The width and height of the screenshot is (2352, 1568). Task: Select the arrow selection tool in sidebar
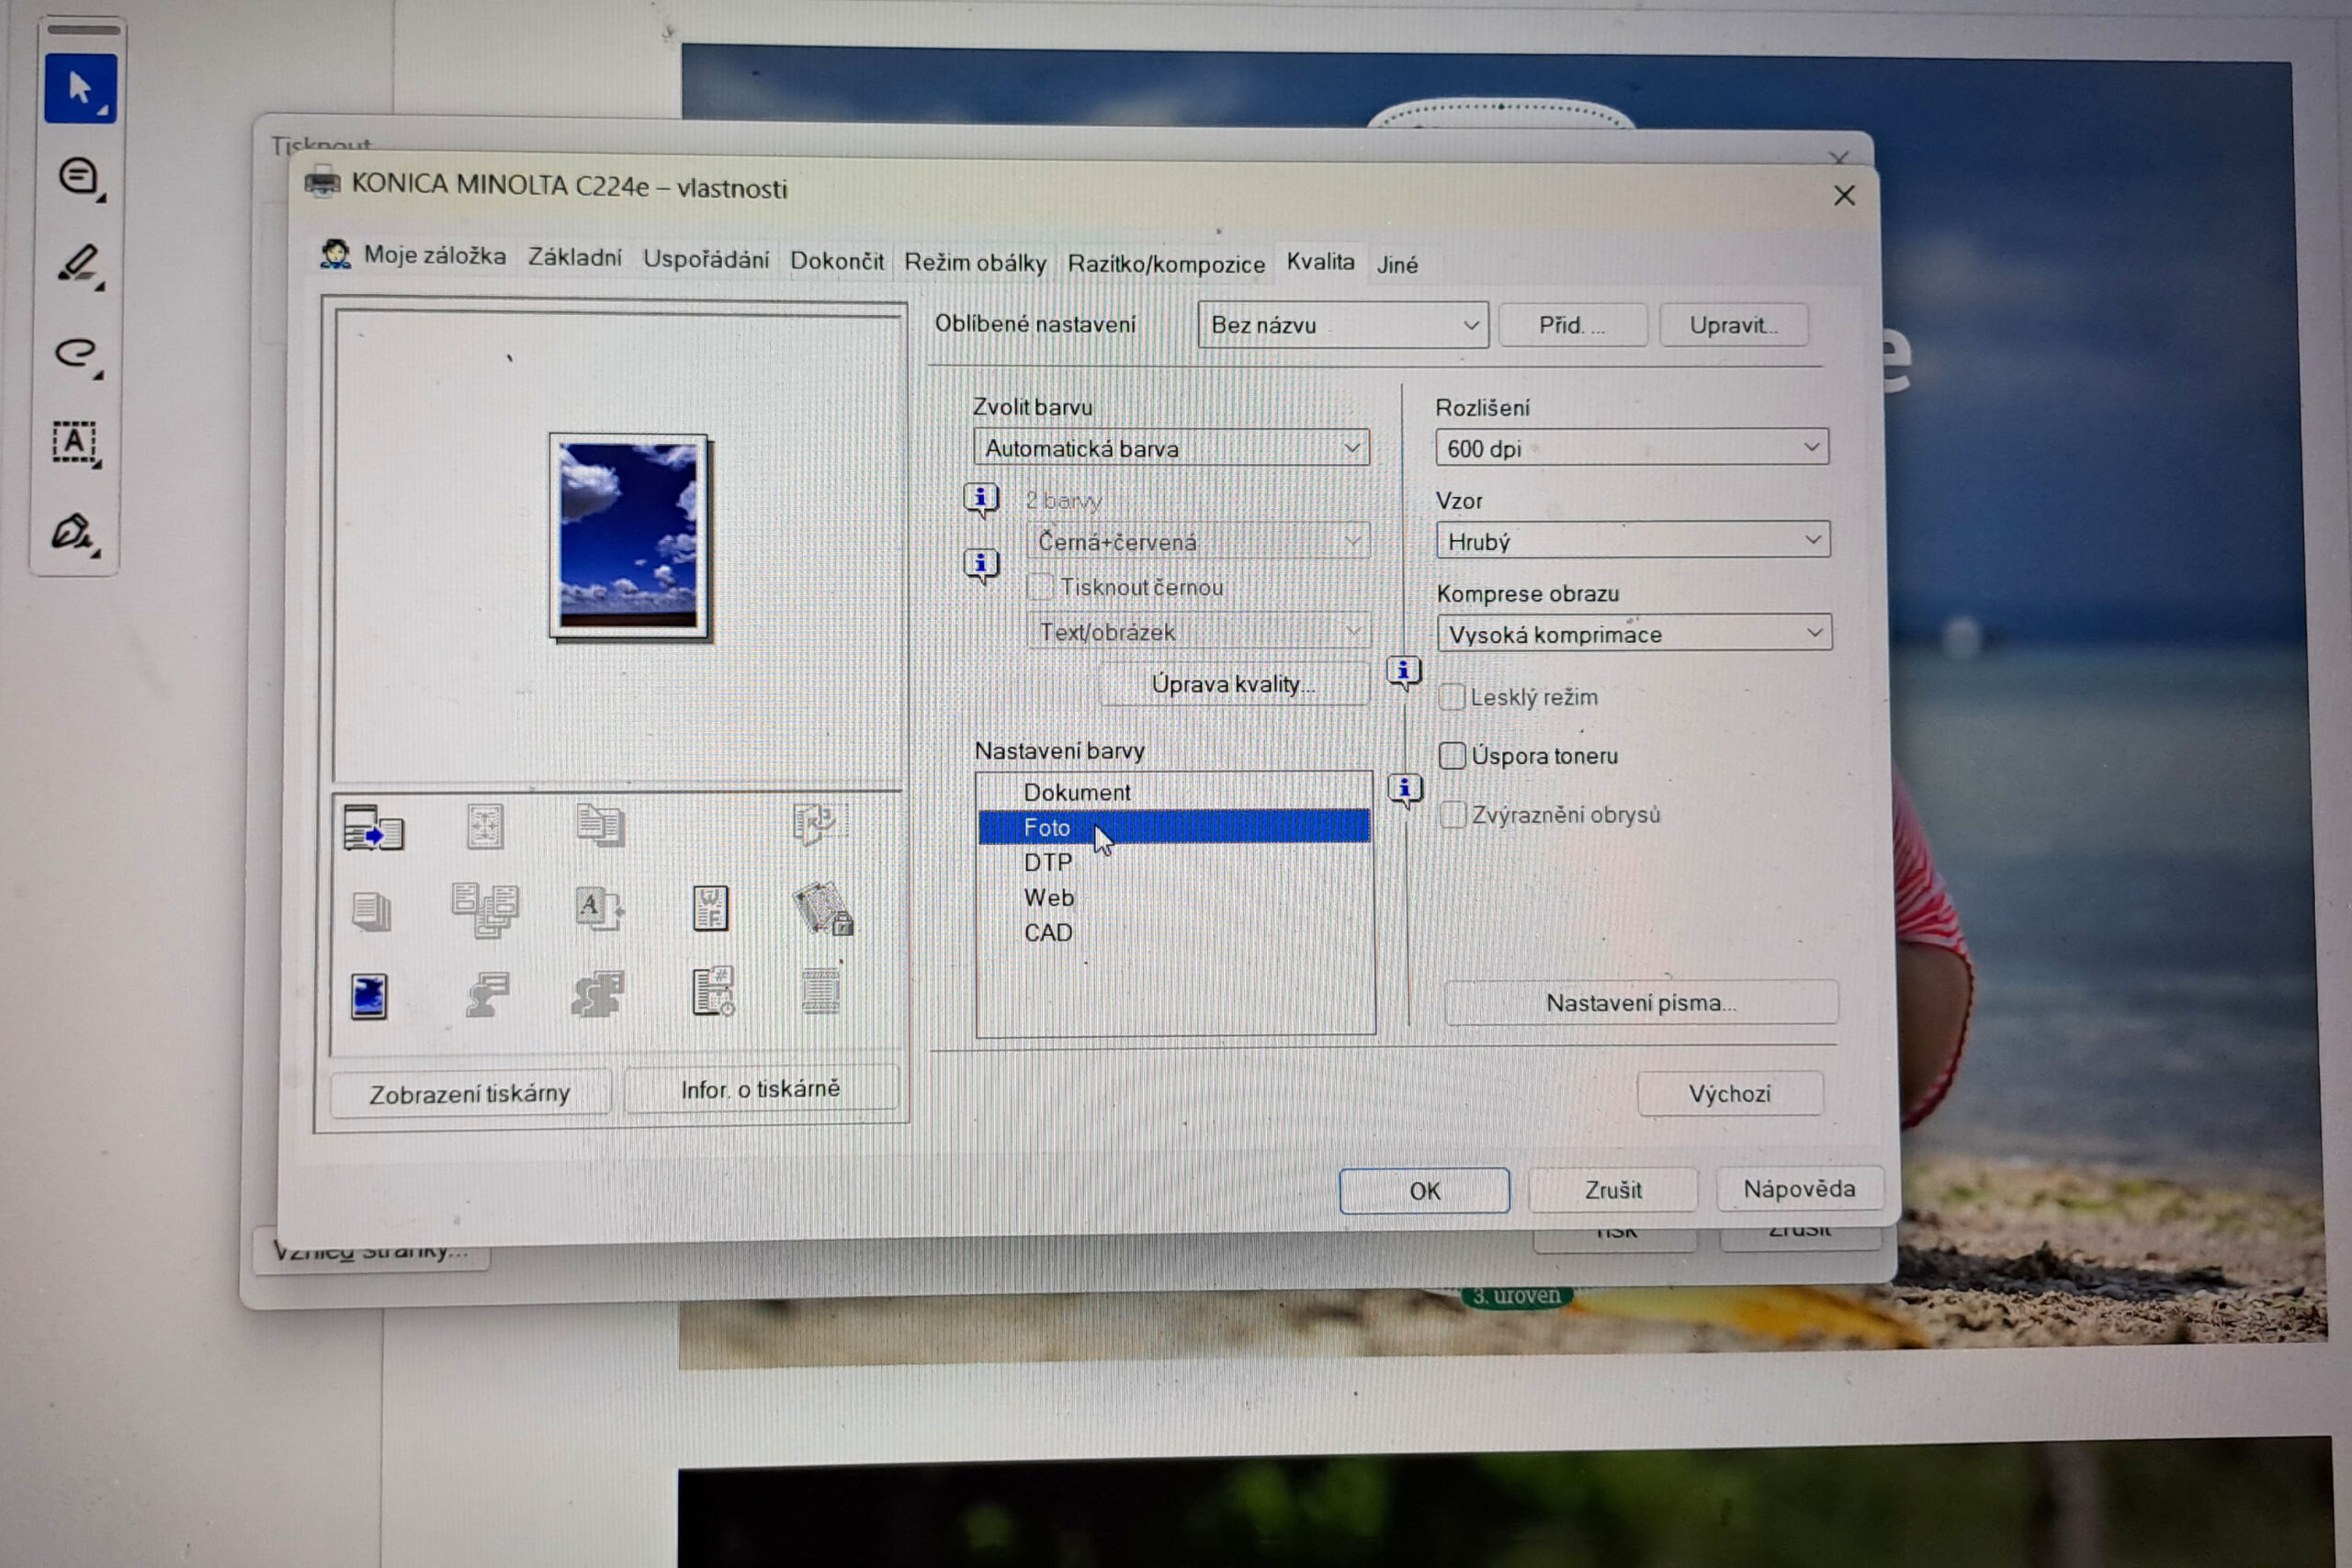(80, 89)
